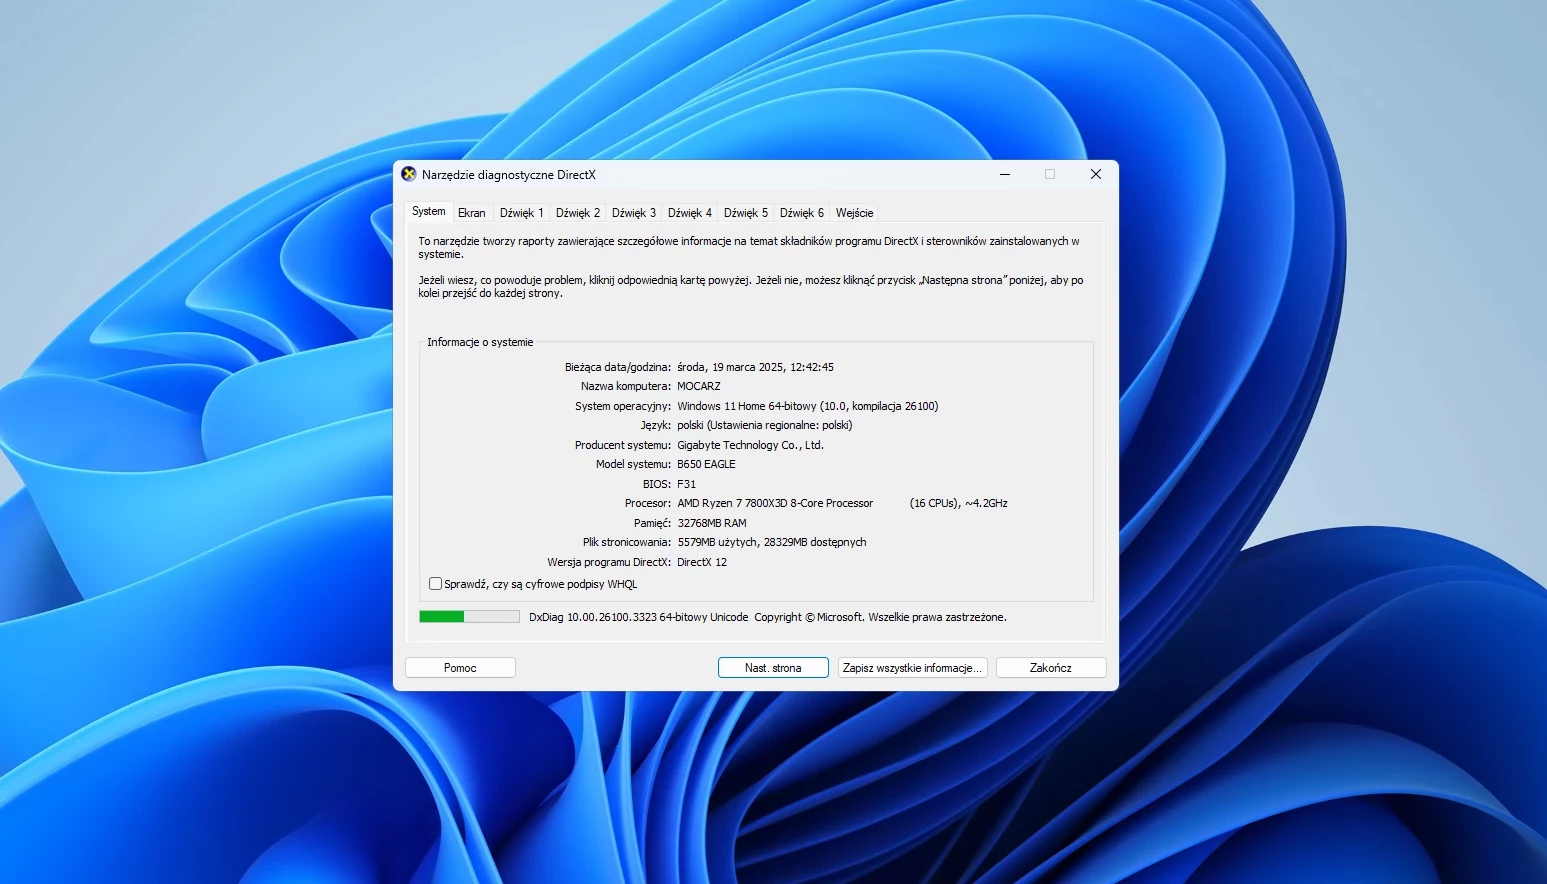Click the Nast. strona button
The width and height of the screenshot is (1547, 884).
[773, 668]
